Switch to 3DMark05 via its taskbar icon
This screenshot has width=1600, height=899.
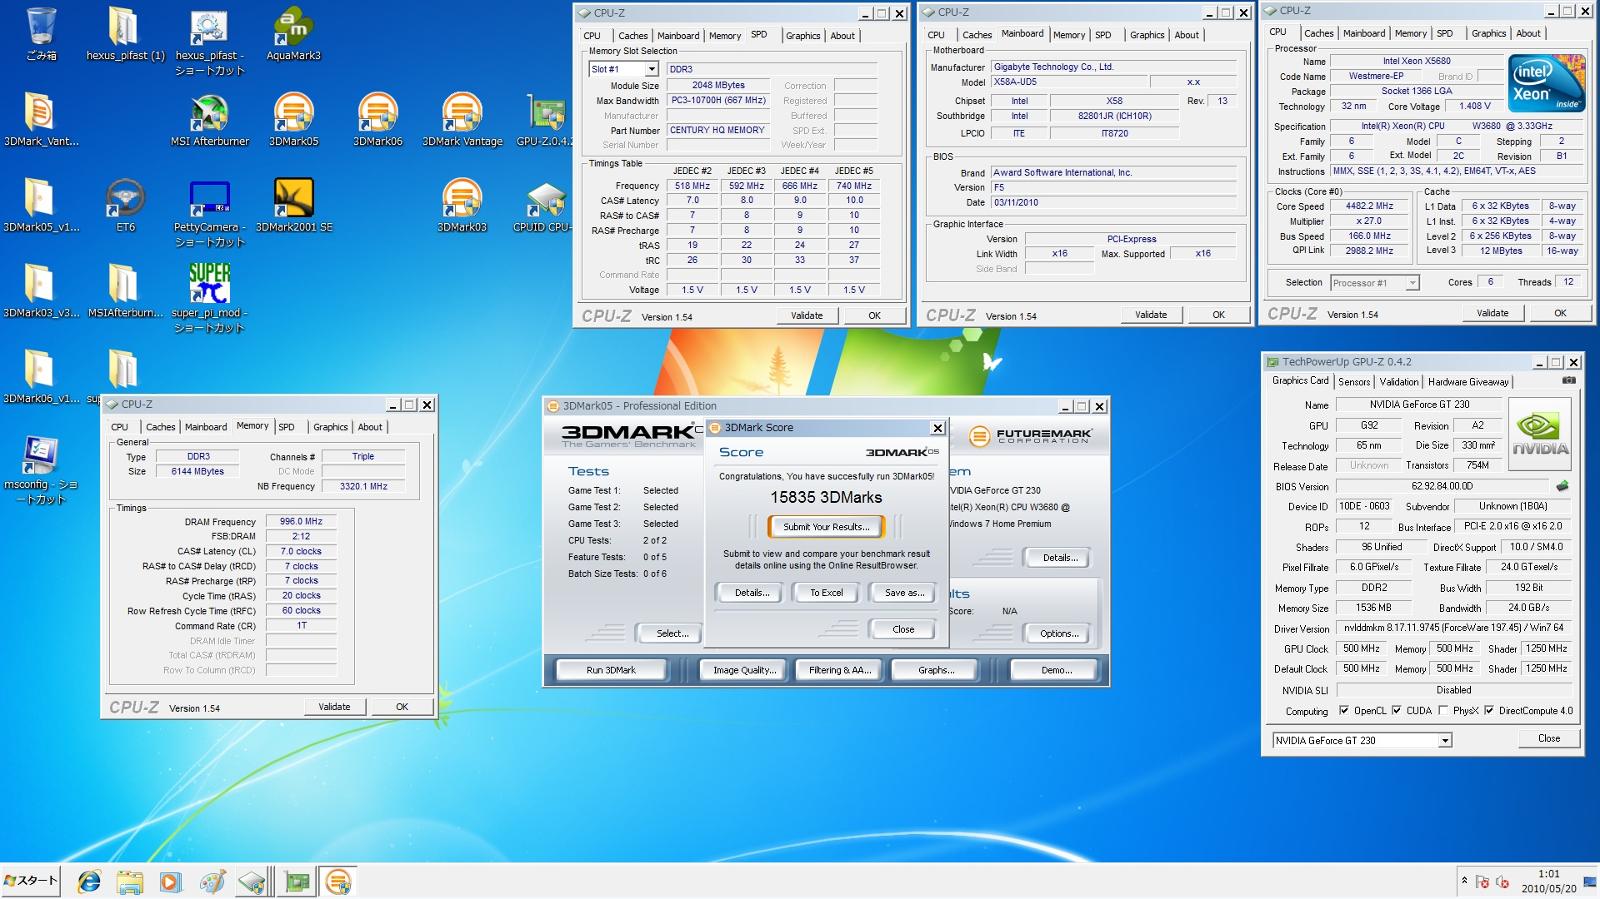tap(339, 881)
